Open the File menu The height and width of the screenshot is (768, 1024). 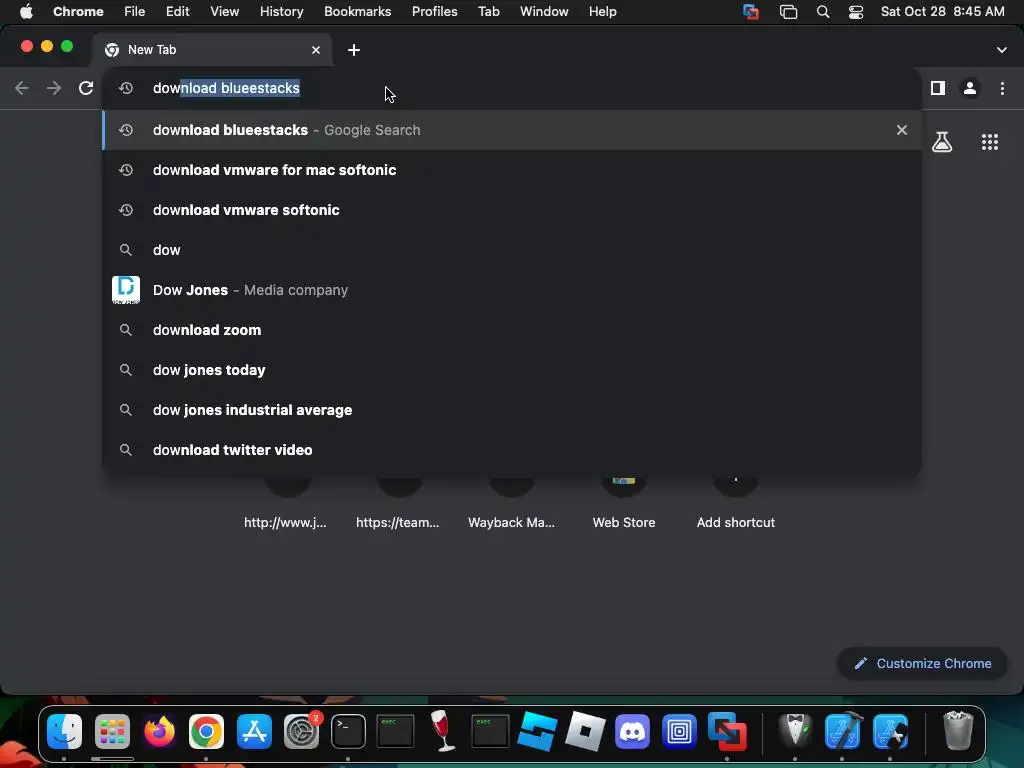tap(135, 12)
